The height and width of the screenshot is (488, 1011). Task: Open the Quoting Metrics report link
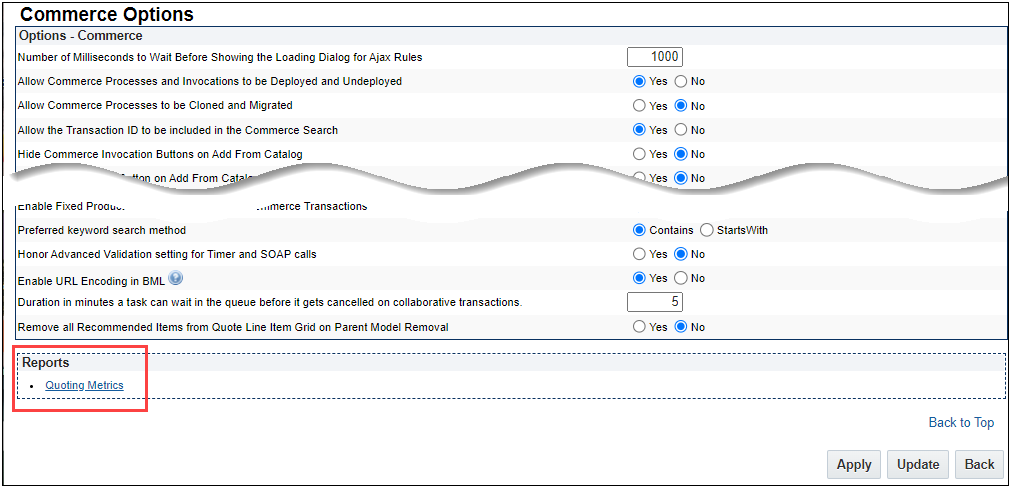84,386
